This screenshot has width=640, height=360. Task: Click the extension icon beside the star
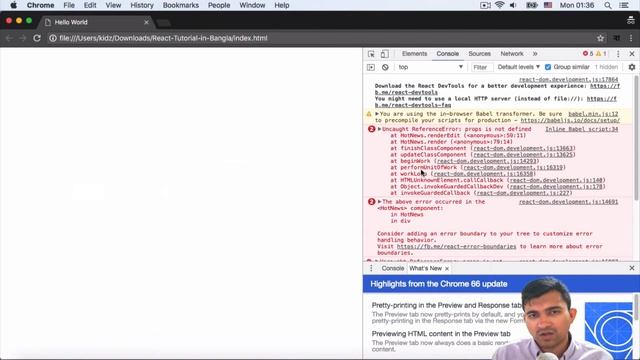[x=616, y=38]
